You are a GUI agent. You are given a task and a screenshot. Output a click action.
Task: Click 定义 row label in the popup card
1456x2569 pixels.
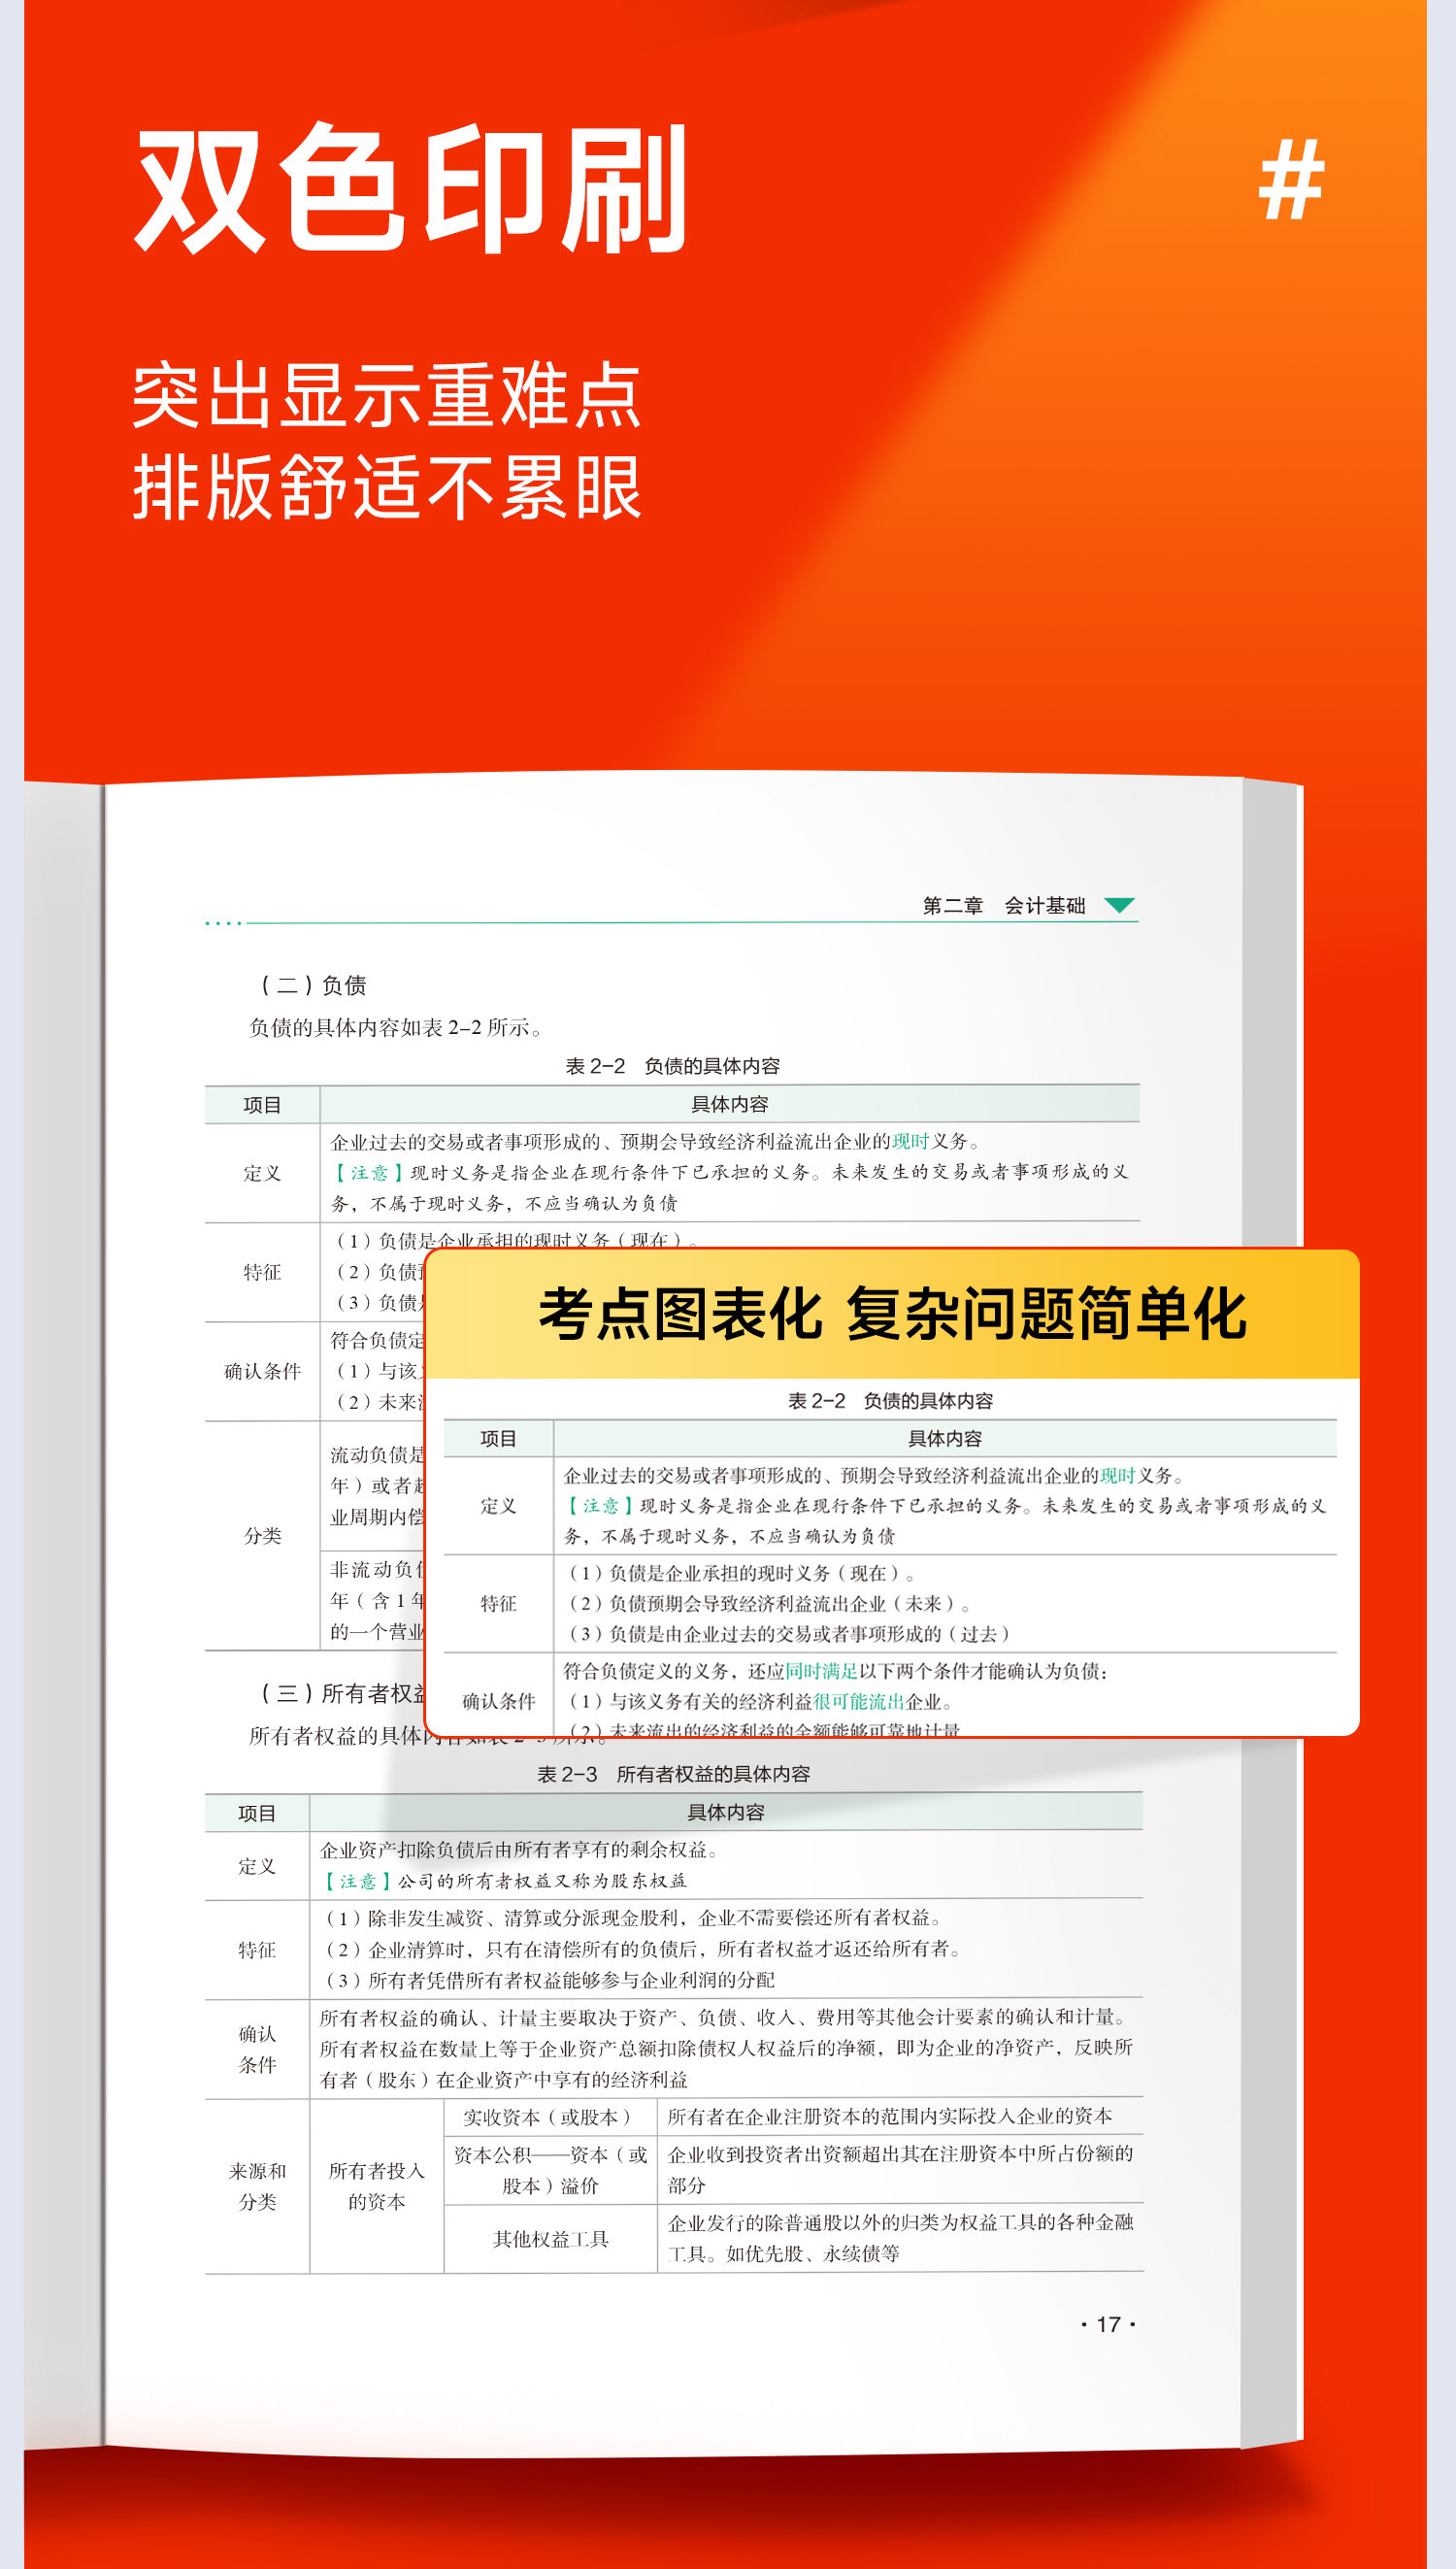pos(498,1505)
